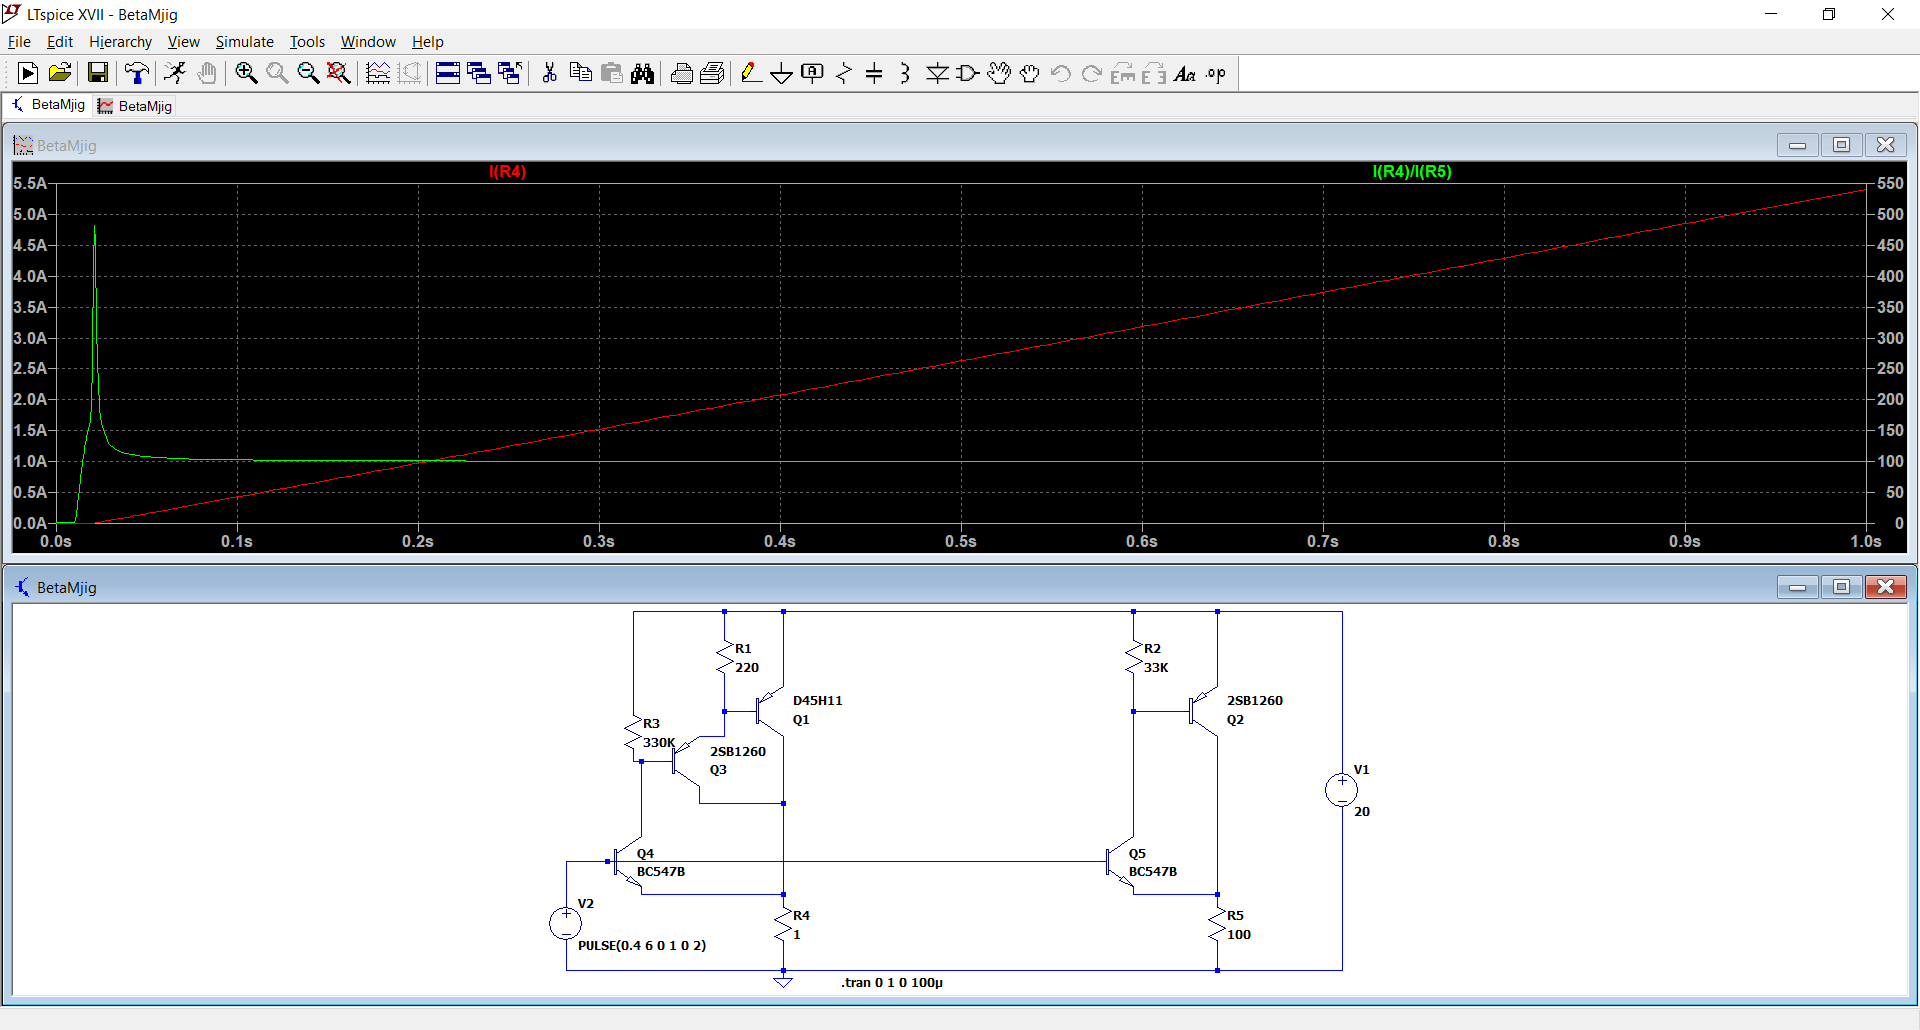This screenshot has height=1030, width=1920.
Task: Select the Pan magnifier tool
Action: [277, 73]
